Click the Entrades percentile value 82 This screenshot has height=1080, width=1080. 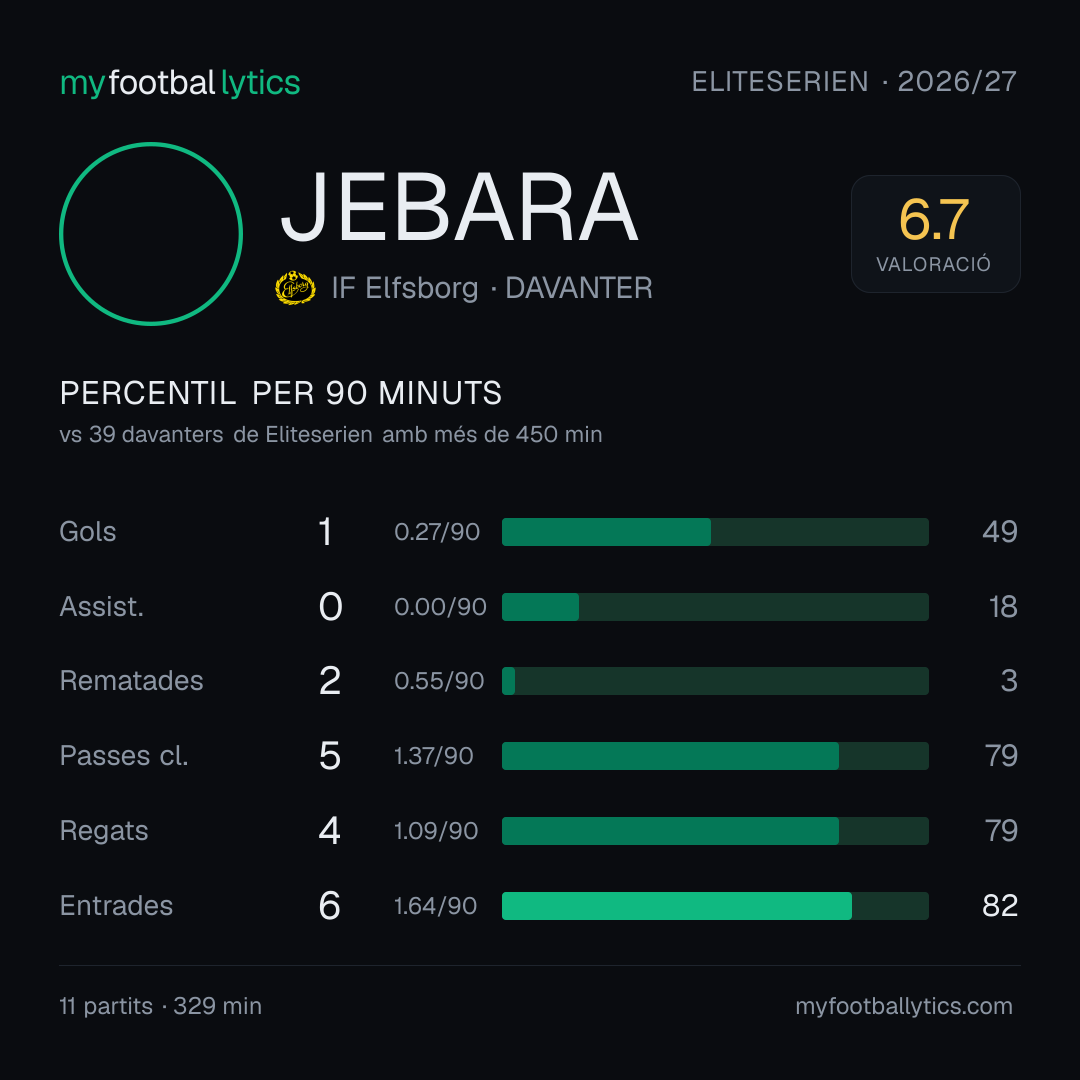coord(999,906)
